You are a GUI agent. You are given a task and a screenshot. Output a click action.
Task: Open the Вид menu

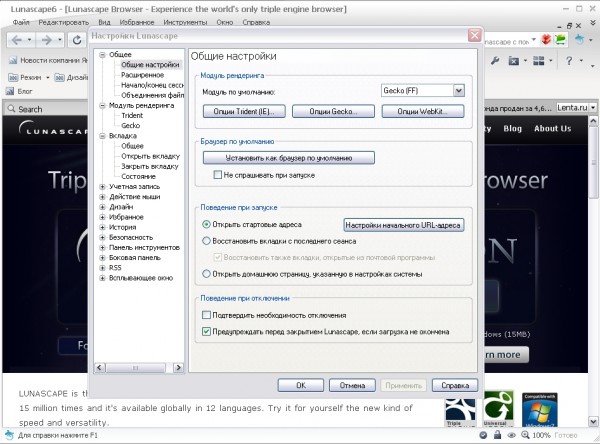click(x=104, y=22)
